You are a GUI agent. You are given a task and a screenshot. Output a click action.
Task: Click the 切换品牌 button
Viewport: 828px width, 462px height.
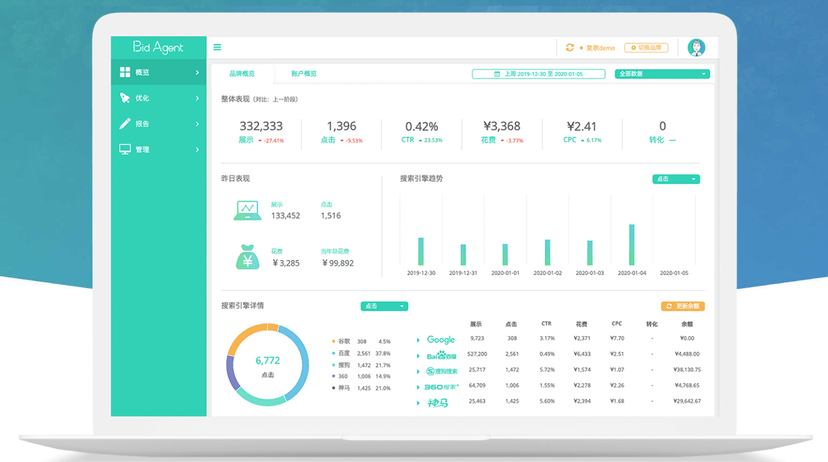[646, 48]
